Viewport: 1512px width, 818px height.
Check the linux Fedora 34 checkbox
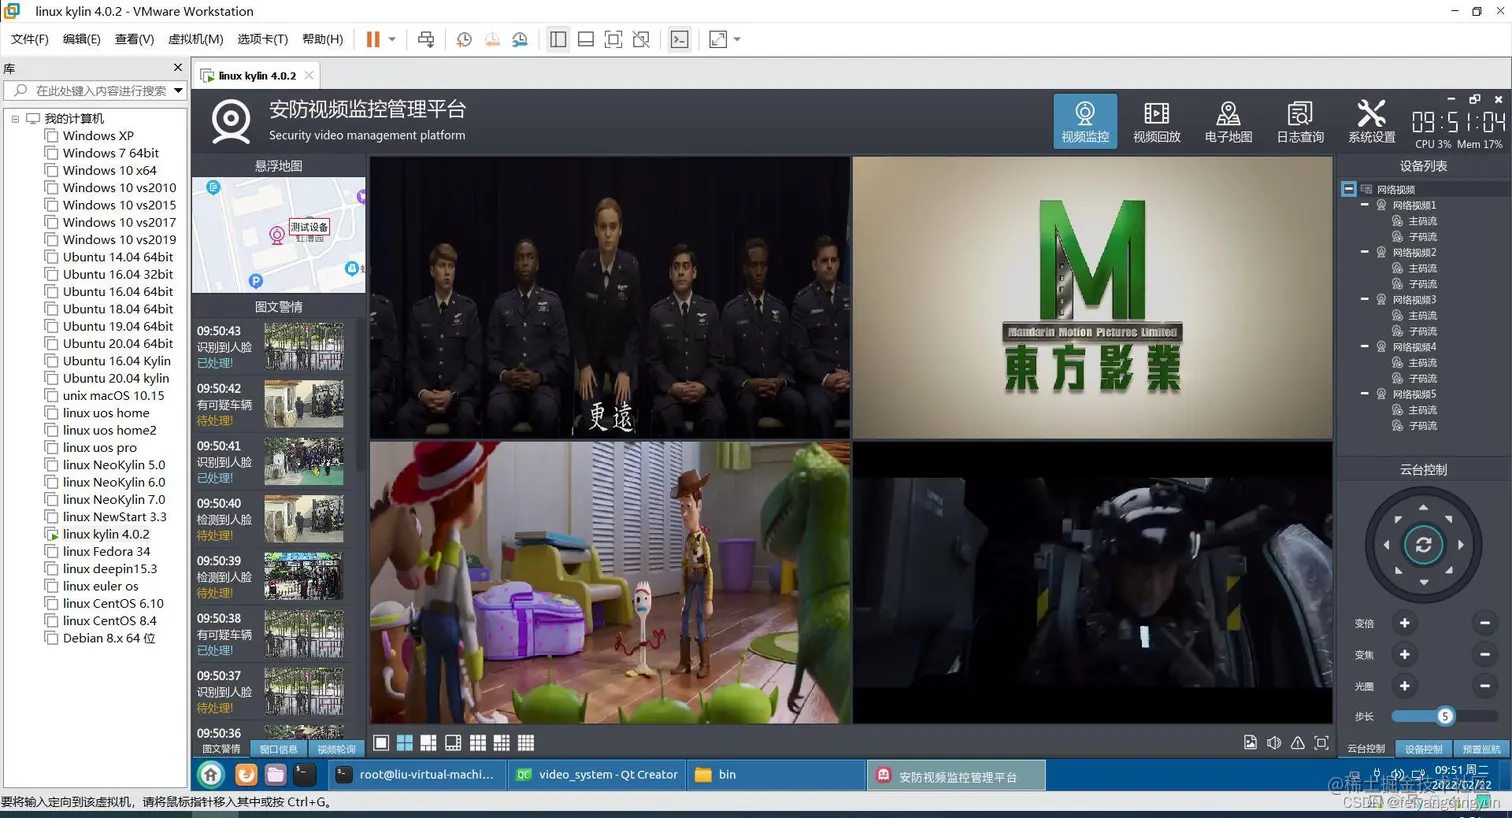tap(51, 552)
